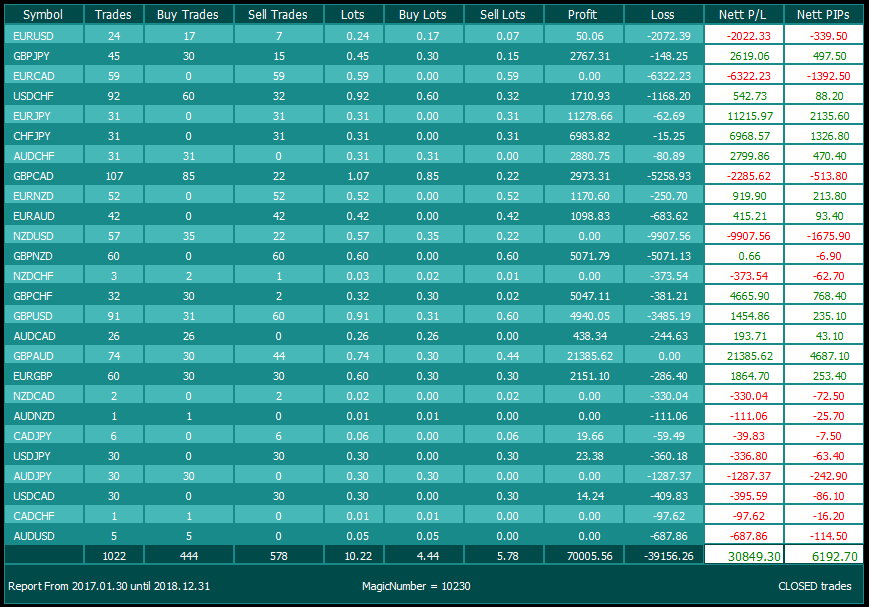The width and height of the screenshot is (869, 607).
Task: Click GBPCAD Loss value -5258.93
Action: (x=668, y=176)
